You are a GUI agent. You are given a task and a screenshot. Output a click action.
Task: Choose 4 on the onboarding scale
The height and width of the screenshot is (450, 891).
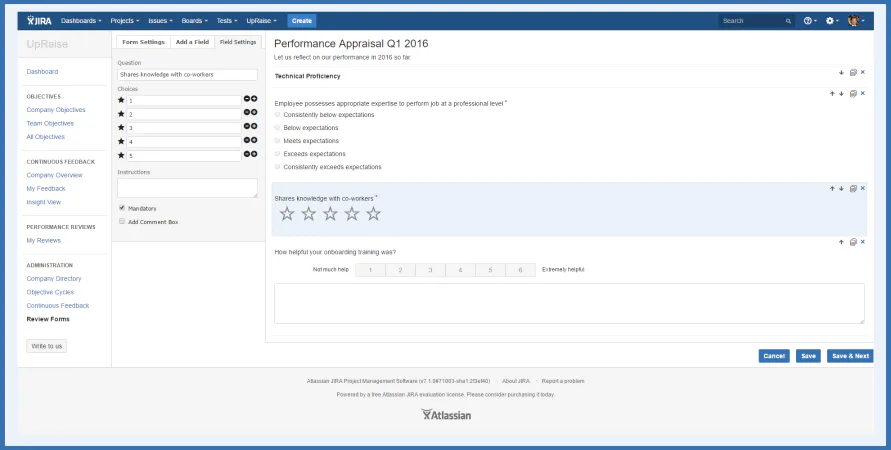tap(460, 270)
